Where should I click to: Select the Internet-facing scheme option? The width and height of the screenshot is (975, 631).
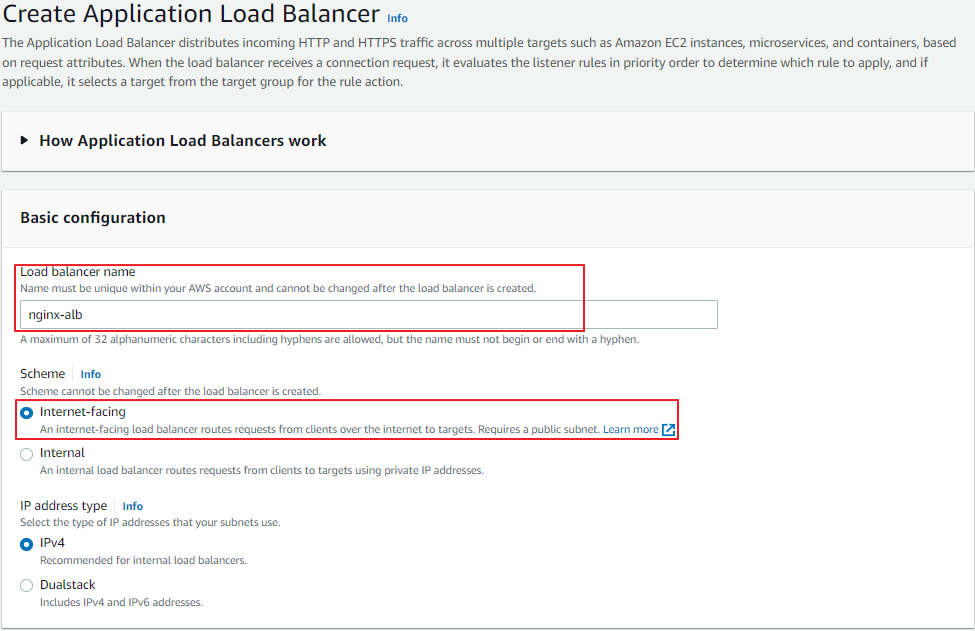(x=26, y=413)
